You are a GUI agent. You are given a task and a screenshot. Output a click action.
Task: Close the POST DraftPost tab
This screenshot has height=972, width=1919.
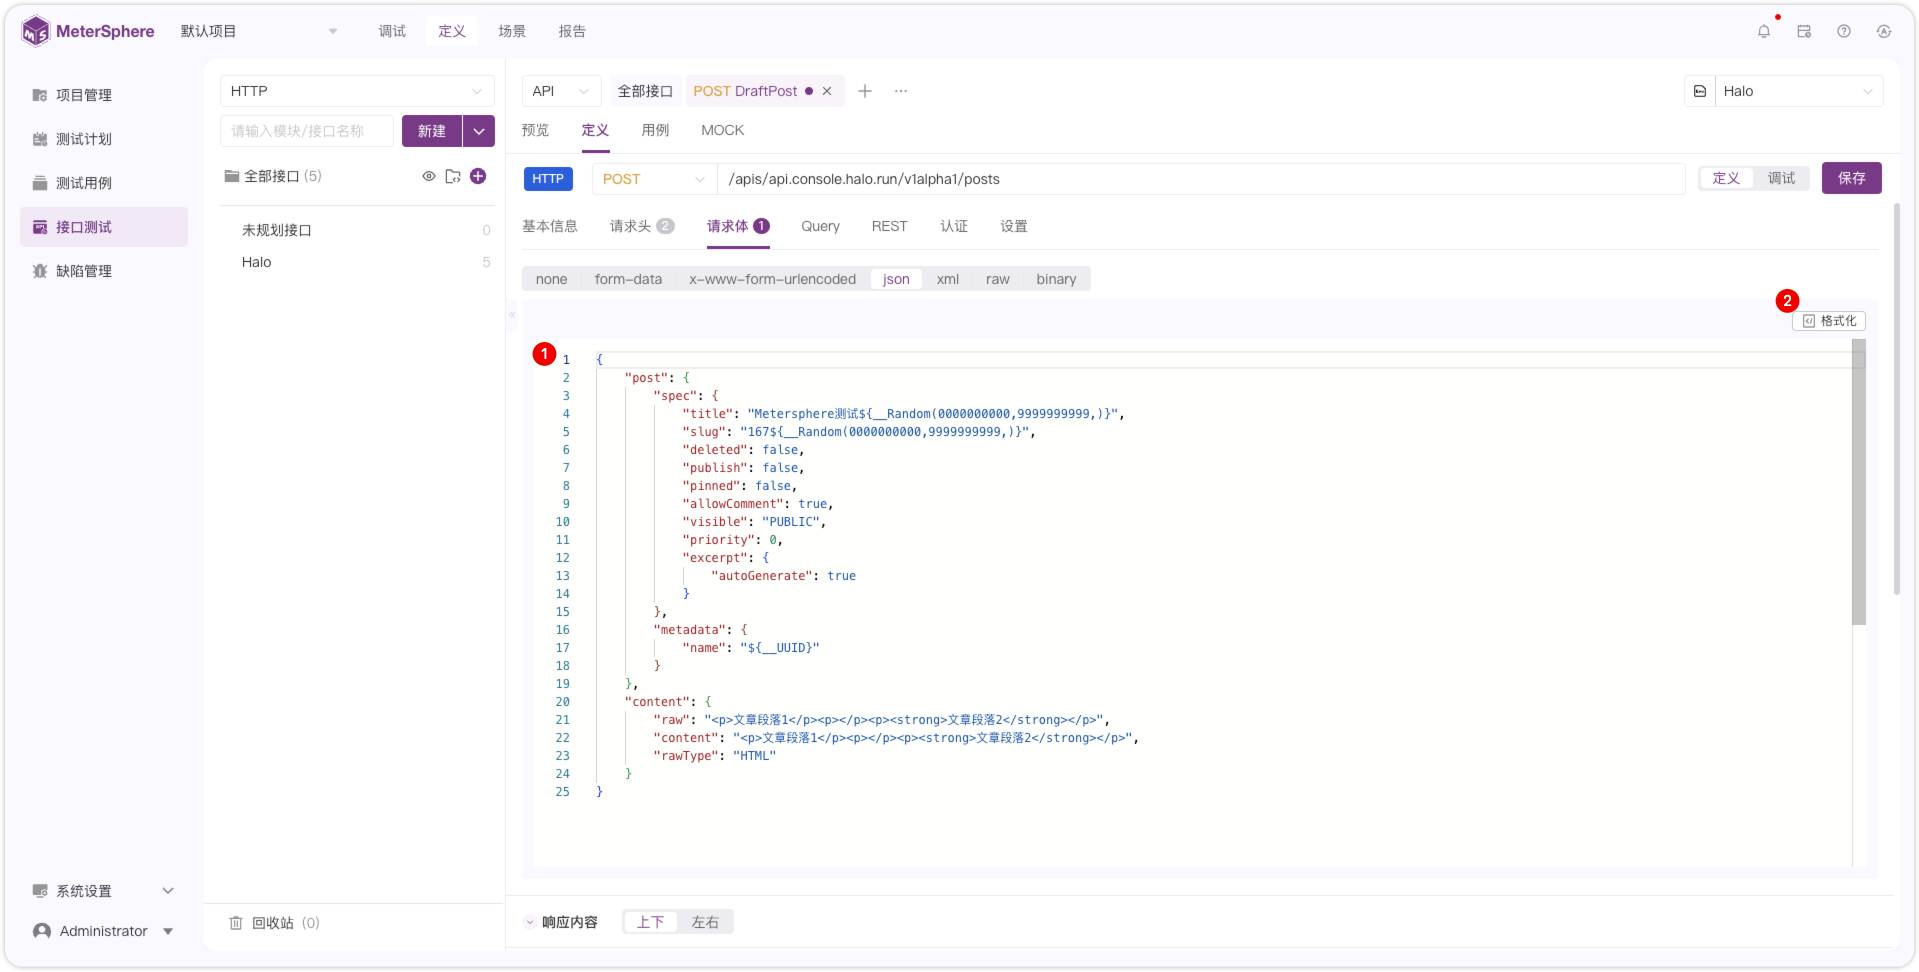coord(827,91)
